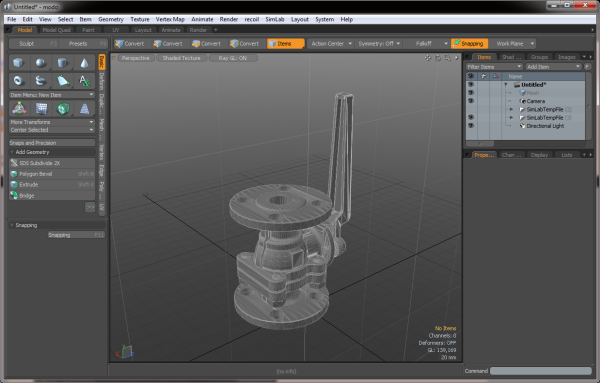Click the viewport rotate icon
This screenshot has width=600, height=383.
tap(438, 58)
